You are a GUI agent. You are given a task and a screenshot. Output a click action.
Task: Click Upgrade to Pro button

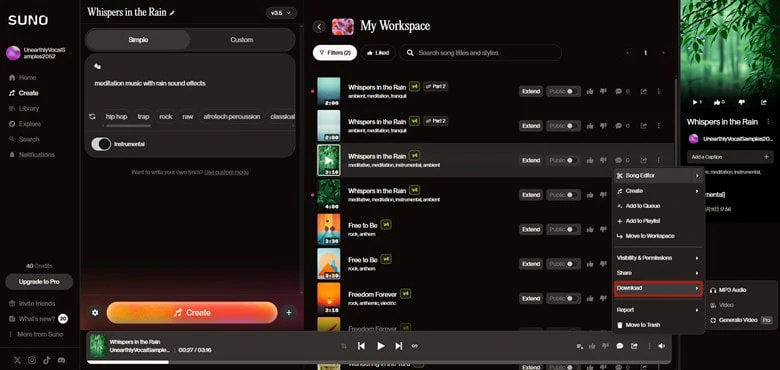(x=39, y=281)
